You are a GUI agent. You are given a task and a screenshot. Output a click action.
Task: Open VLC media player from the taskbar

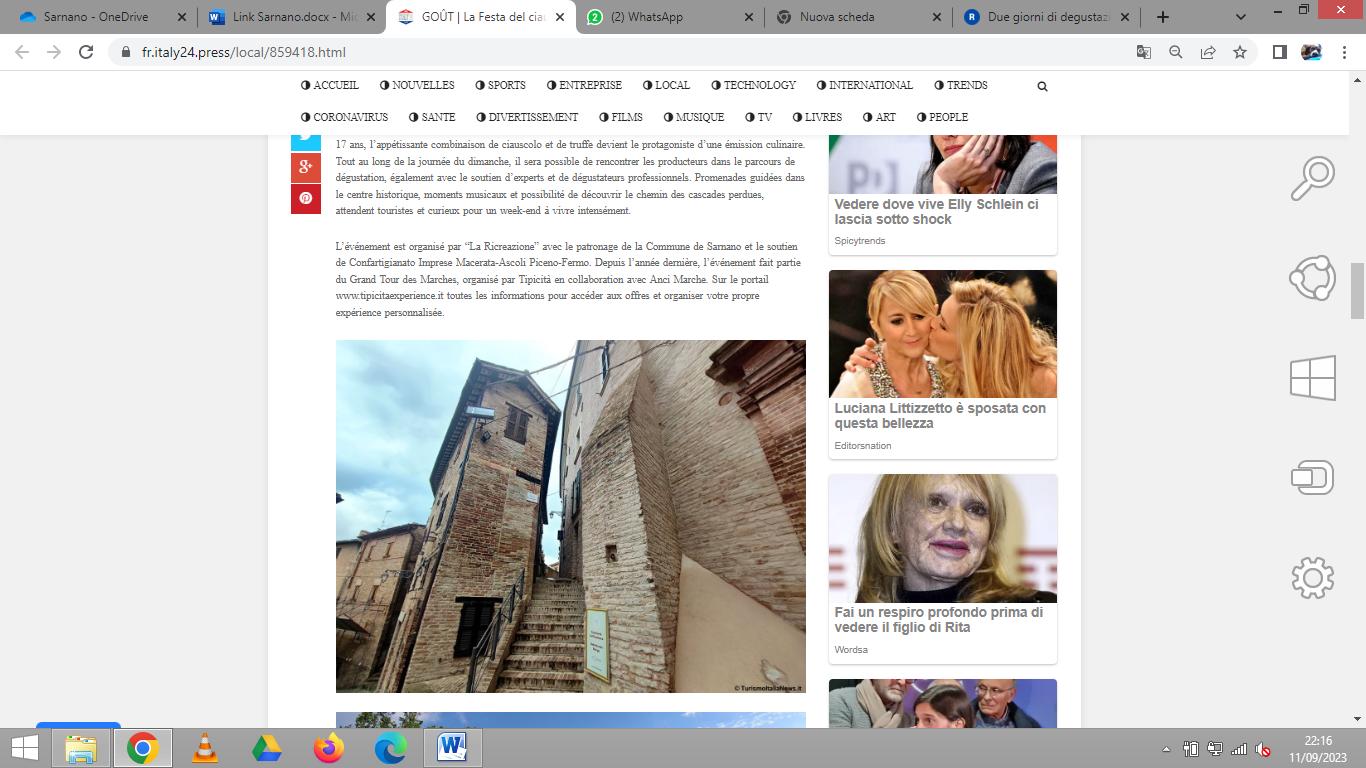point(205,748)
